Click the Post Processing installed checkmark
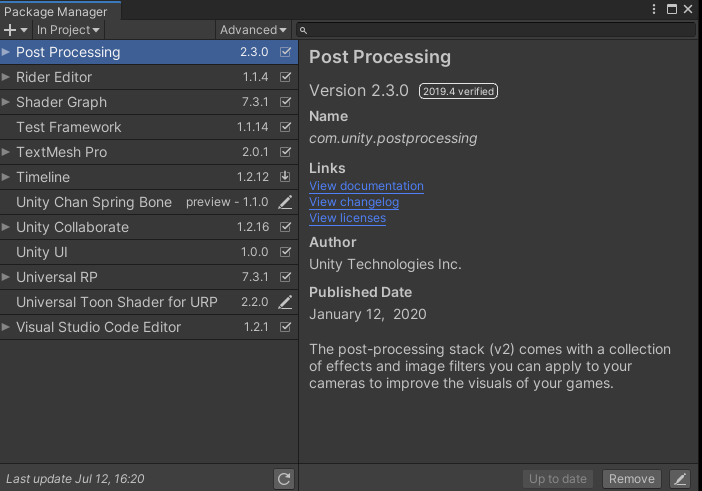 pyautogui.click(x=285, y=52)
